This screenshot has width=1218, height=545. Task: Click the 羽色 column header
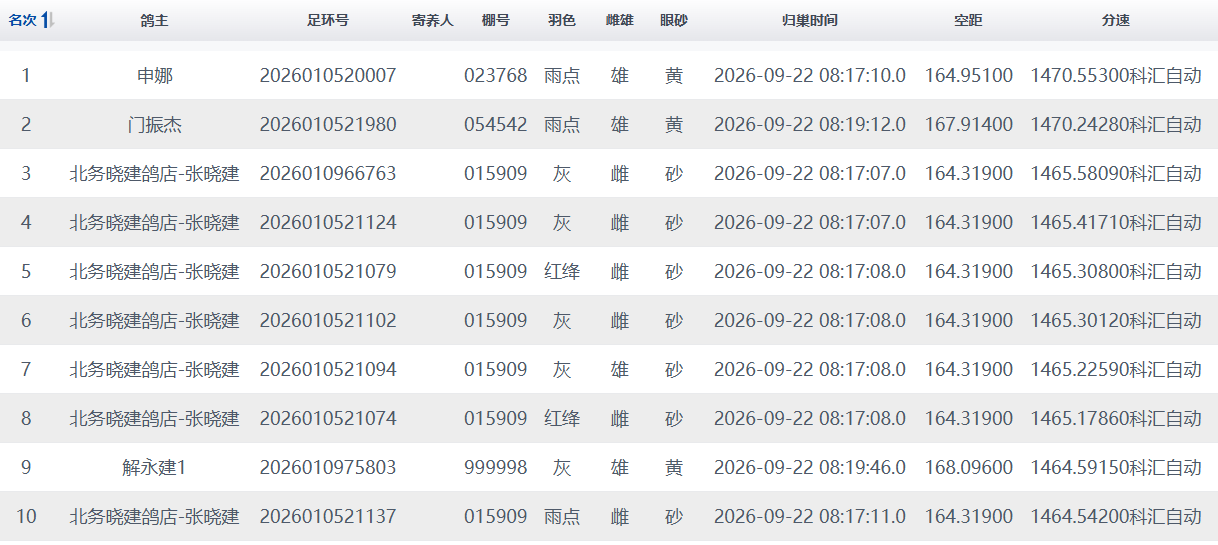point(562,20)
